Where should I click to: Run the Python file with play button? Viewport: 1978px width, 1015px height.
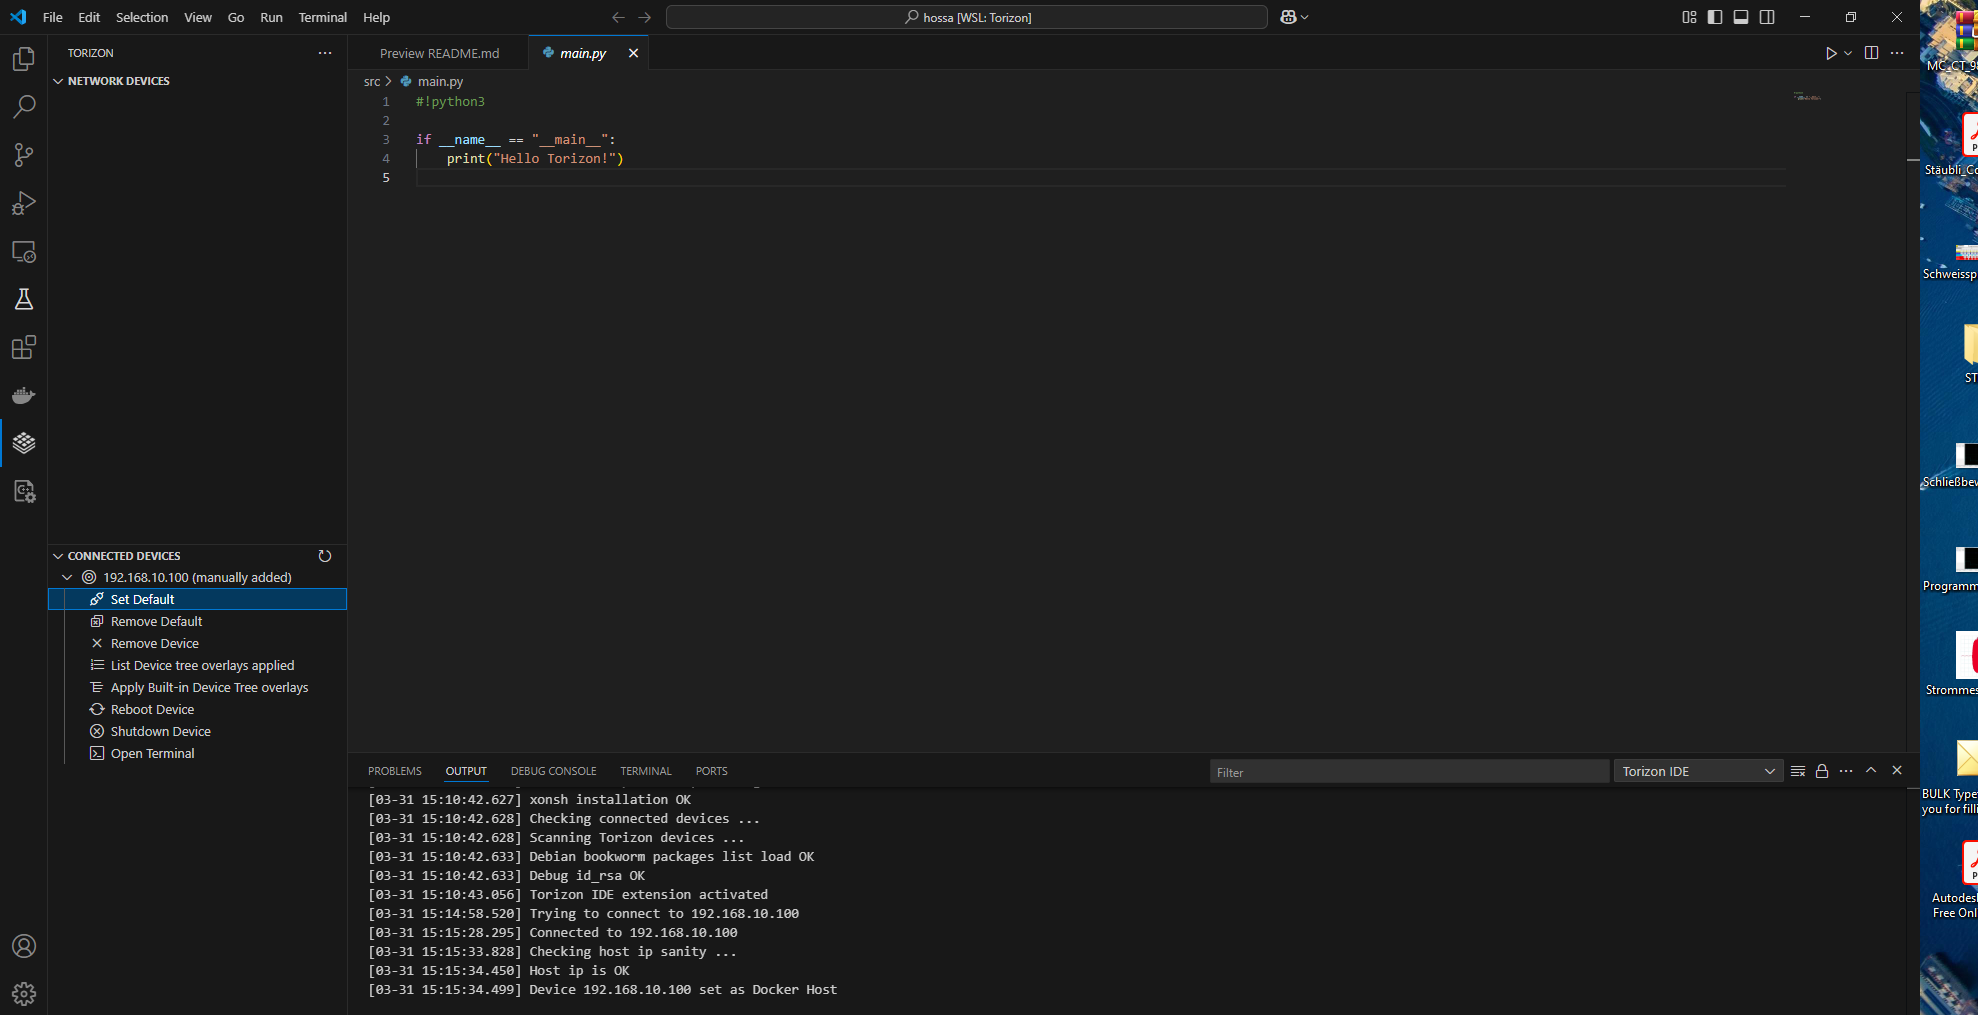(1831, 53)
